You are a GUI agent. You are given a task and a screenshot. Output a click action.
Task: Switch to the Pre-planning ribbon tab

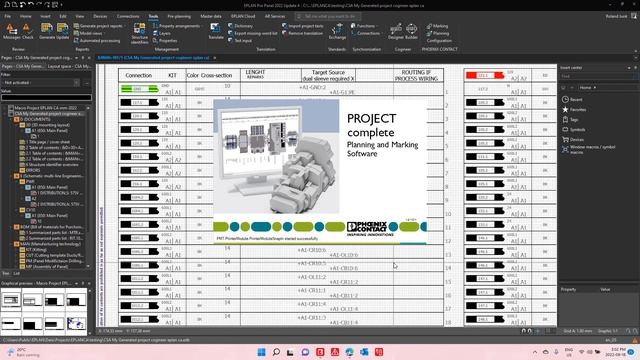(x=179, y=16)
